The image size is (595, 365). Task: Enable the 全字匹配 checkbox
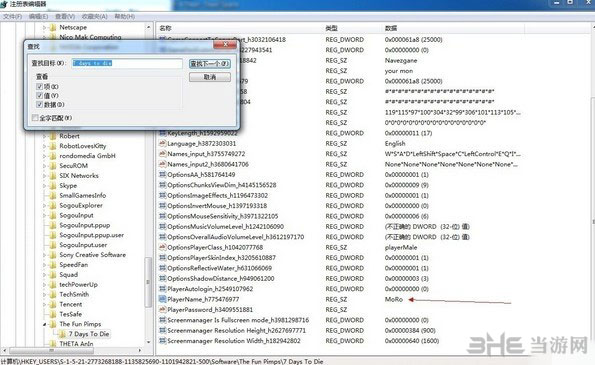point(35,118)
